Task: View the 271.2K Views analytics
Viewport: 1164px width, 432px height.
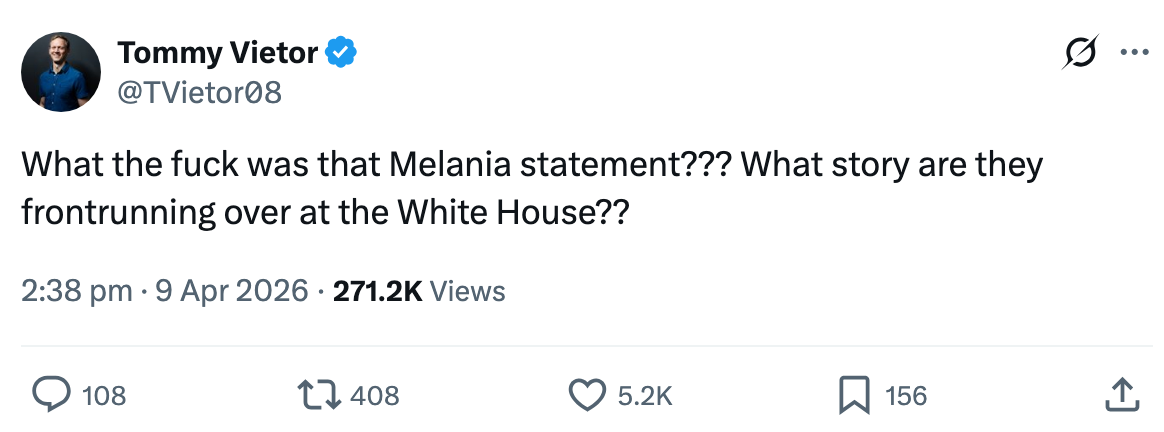Action: click(x=379, y=291)
